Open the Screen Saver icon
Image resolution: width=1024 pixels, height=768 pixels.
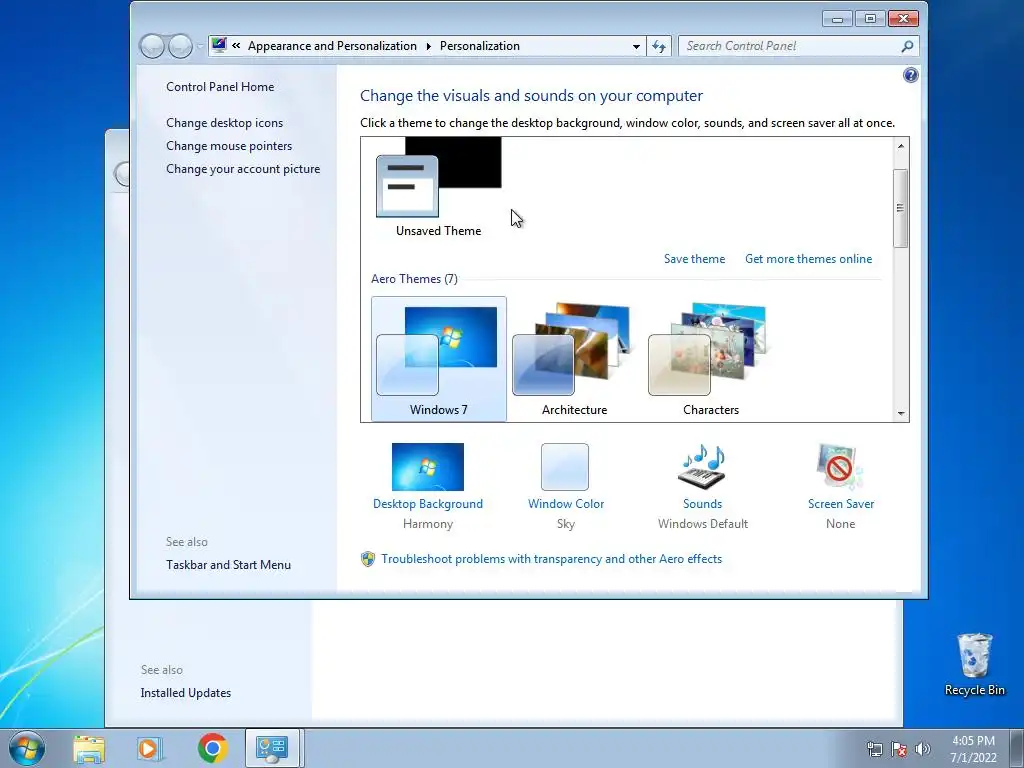click(x=840, y=467)
